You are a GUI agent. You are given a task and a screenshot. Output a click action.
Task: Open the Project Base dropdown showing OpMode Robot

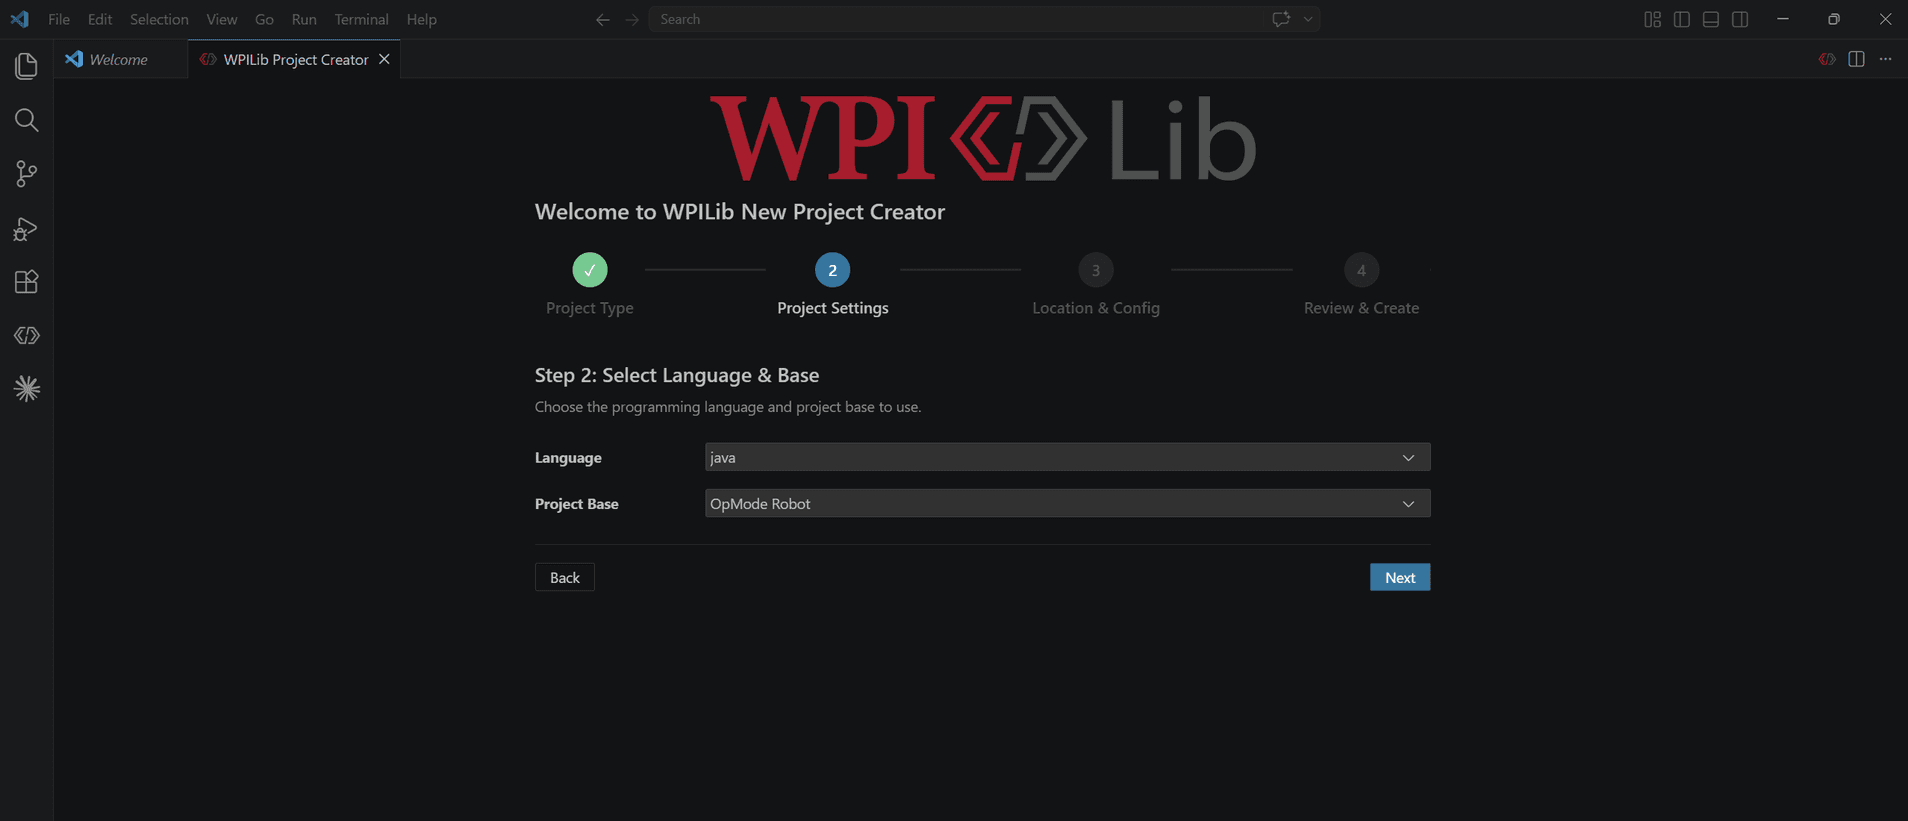(1067, 503)
